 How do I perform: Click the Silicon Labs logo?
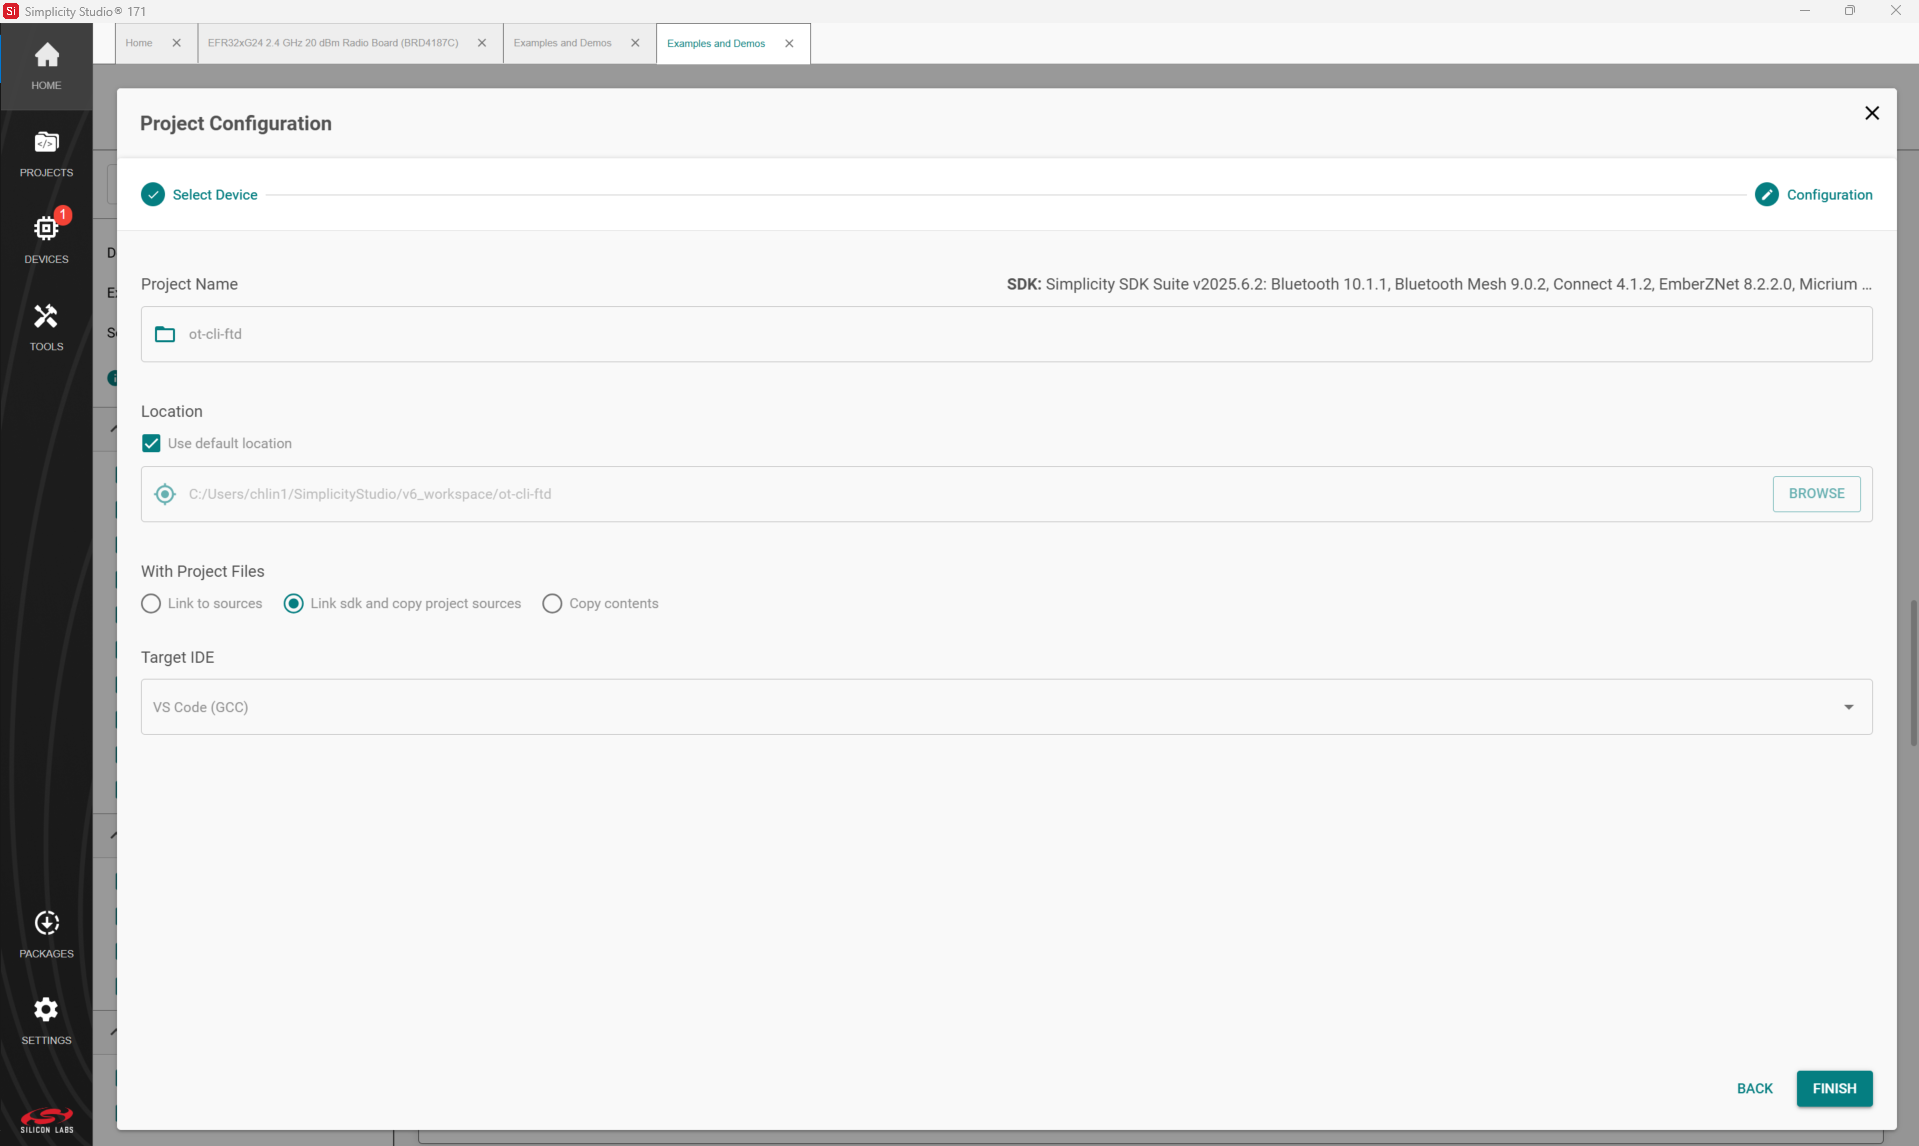pos(46,1120)
